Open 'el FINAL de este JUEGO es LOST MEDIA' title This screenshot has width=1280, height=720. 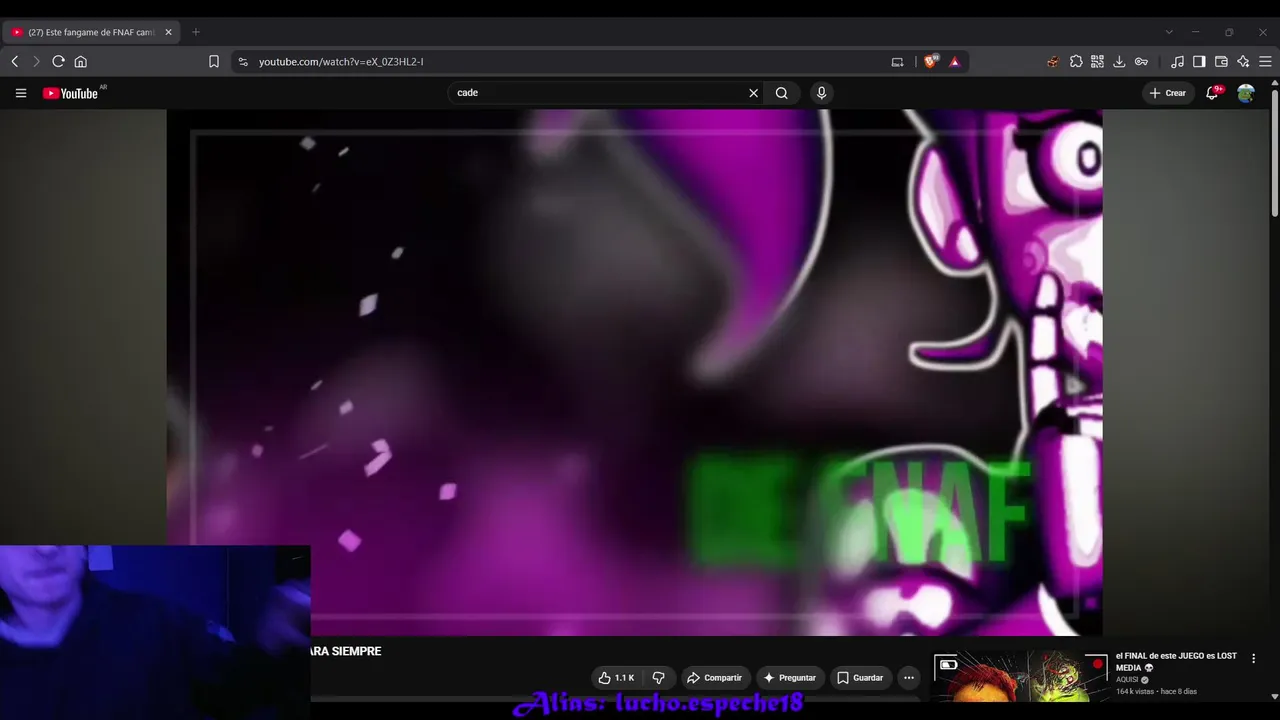point(1176,662)
